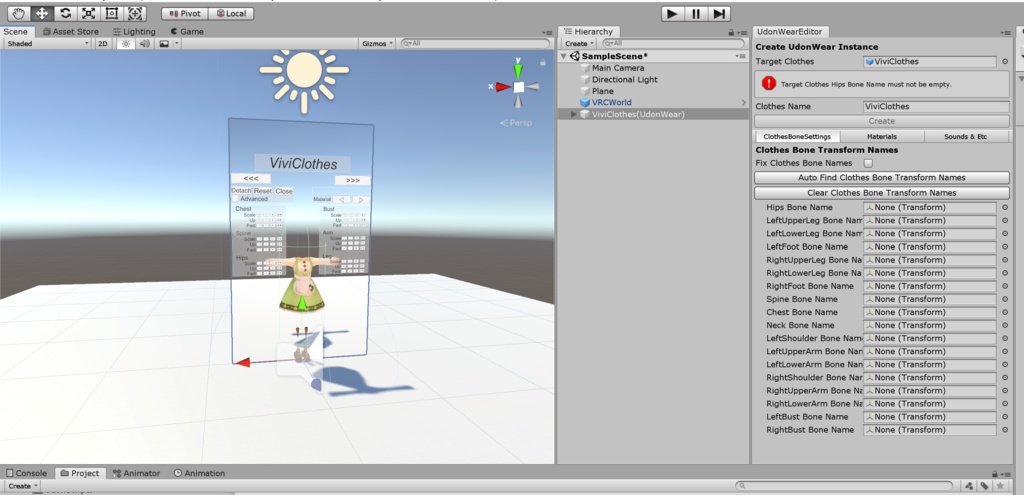Click the green Y axis gizmo cone
This screenshot has height=495, width=1024.
(x=519, y=71)
